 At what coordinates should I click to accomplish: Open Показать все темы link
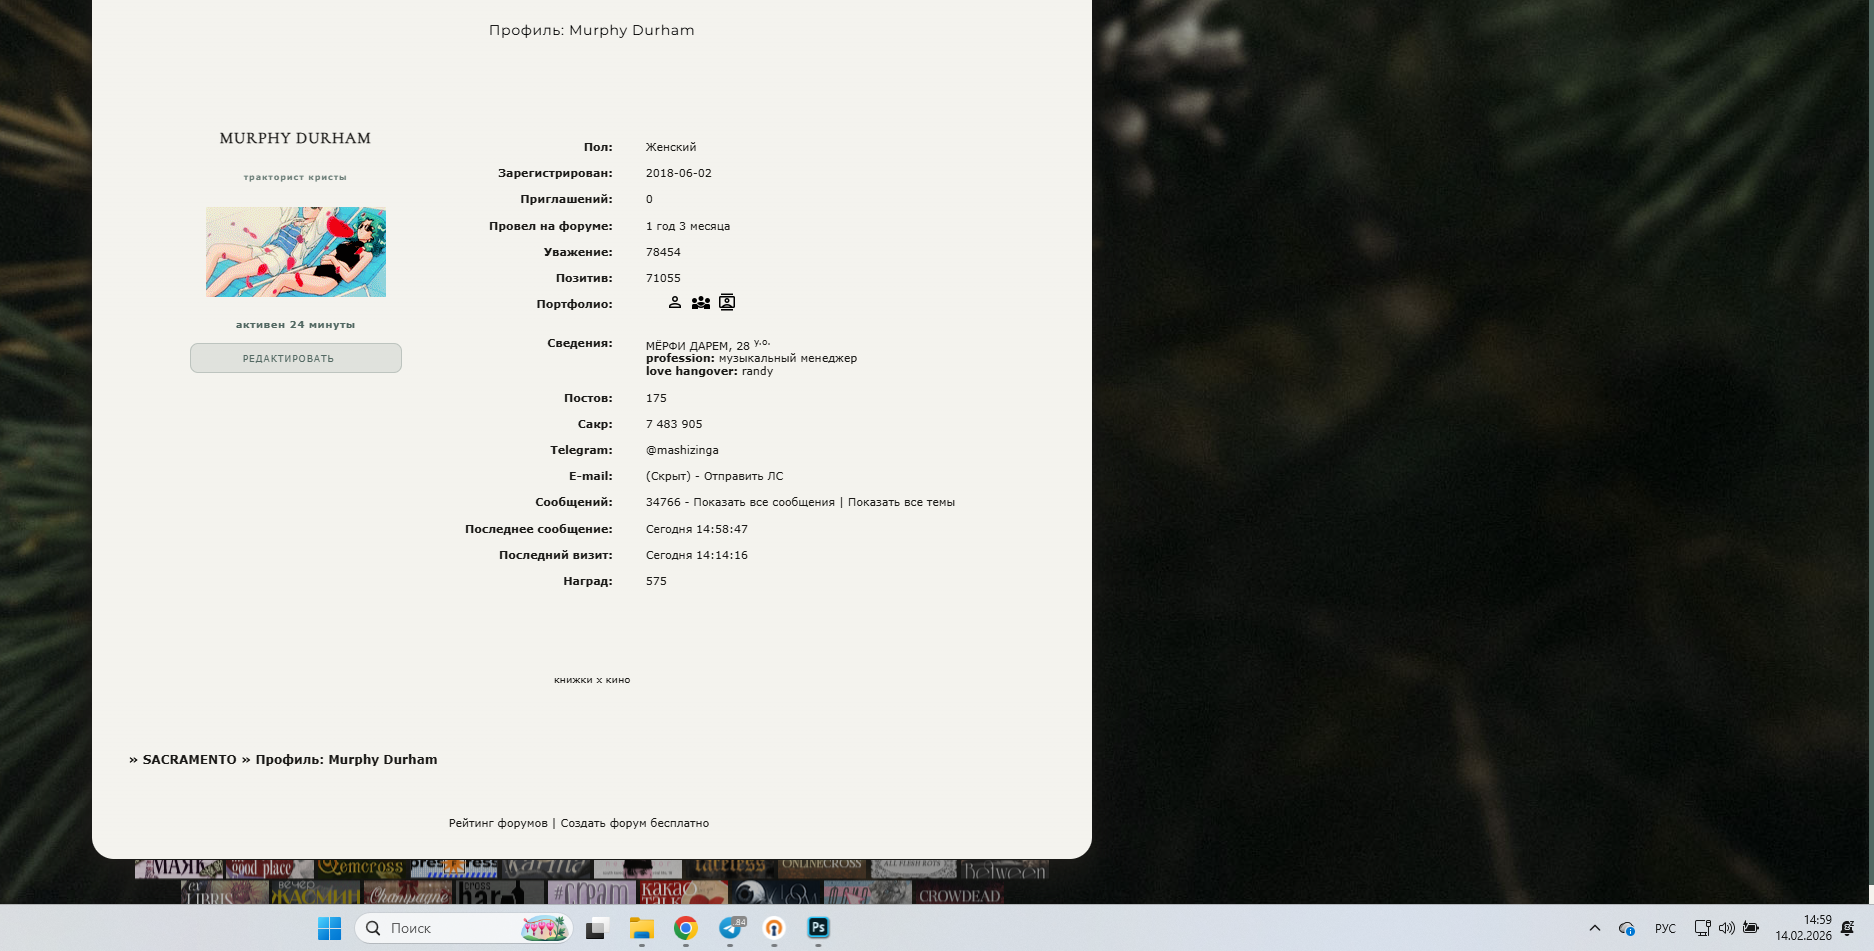coord(901,502)
